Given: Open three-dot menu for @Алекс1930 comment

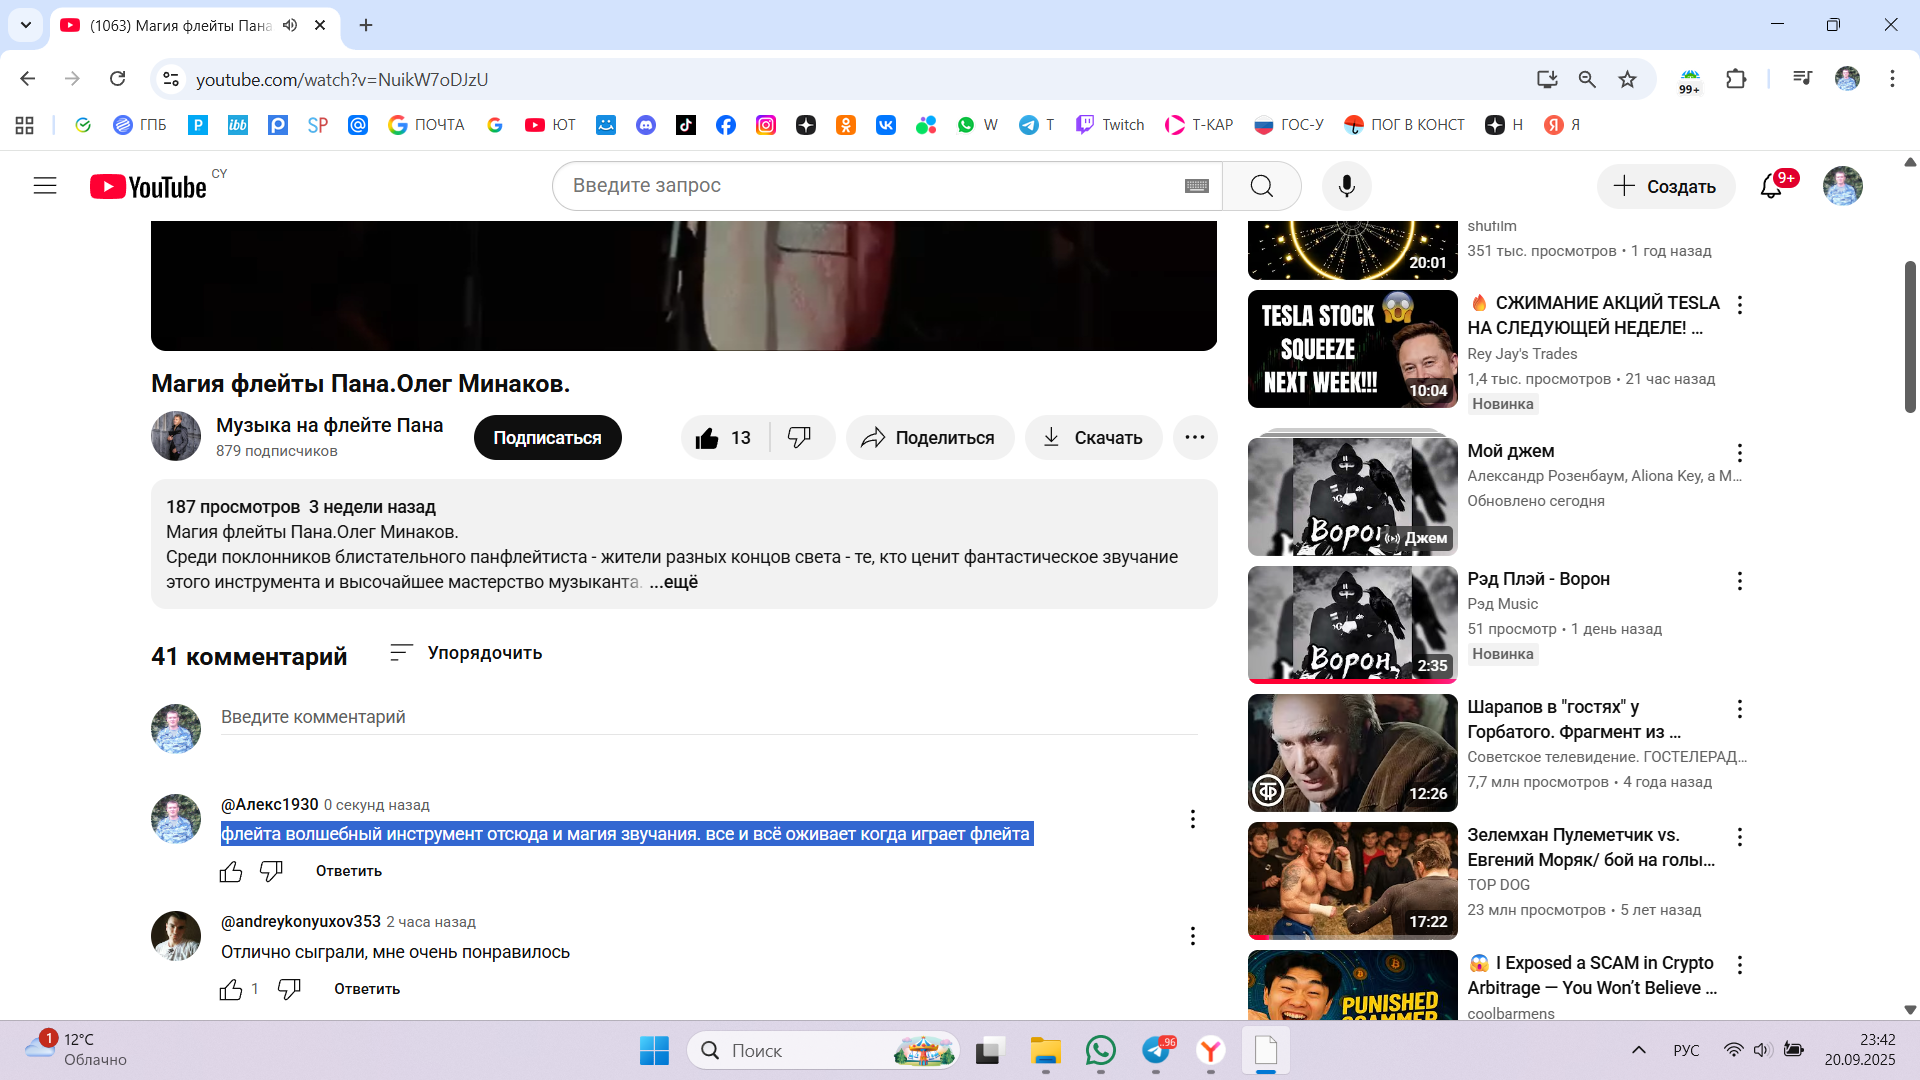Looking at the screenshot, I should click(1192, 819).
